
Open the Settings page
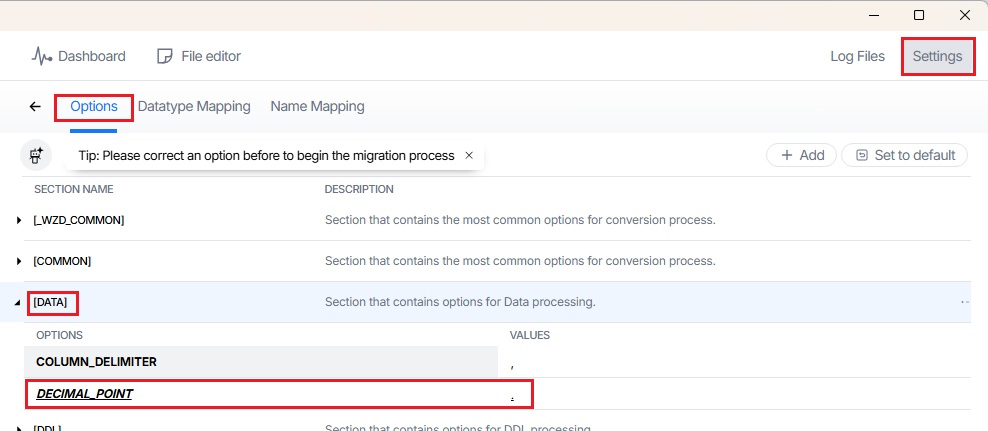(x=937, y=56)
